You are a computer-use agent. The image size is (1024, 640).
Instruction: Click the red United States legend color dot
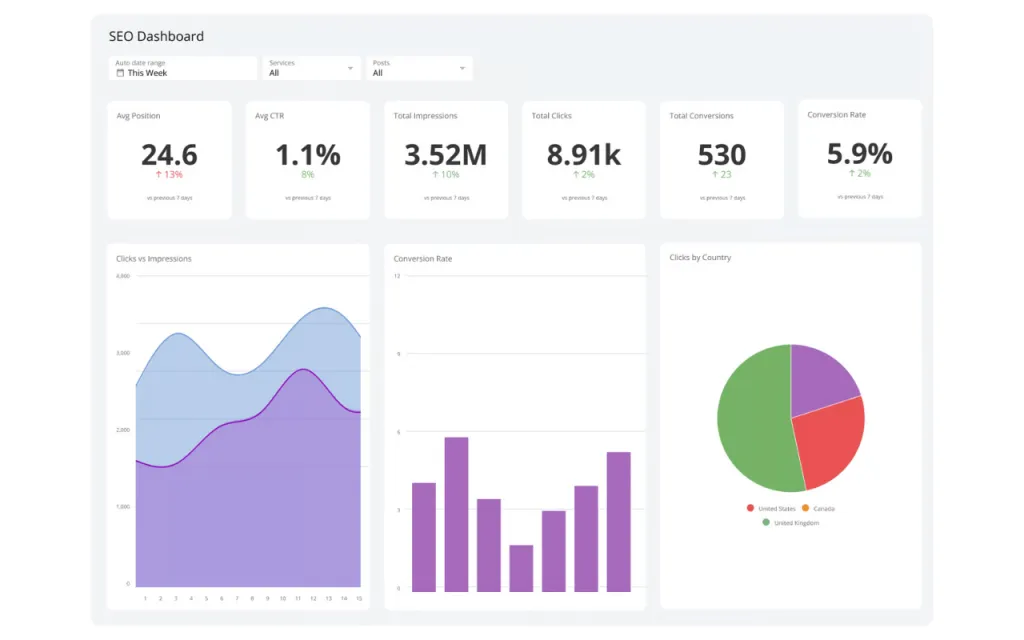[751, 509]
